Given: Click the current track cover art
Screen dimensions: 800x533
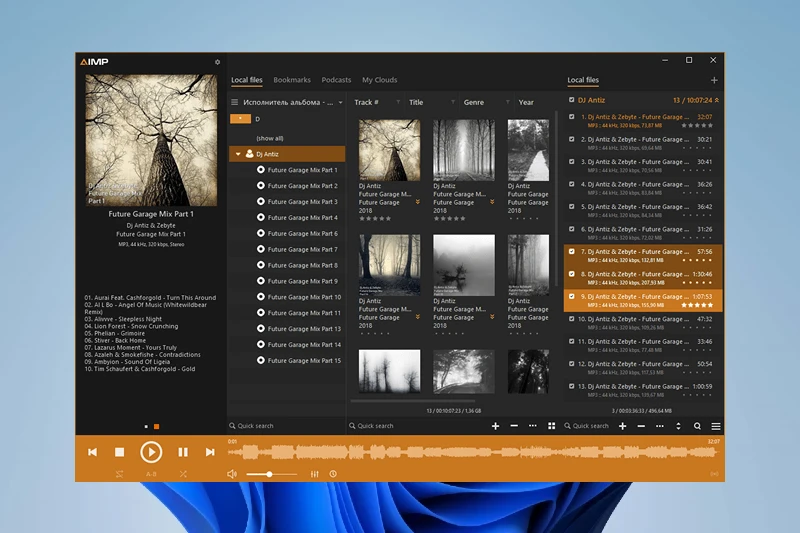Looking at the screenshot, I should pyautogui.click(x=151, y=140).
